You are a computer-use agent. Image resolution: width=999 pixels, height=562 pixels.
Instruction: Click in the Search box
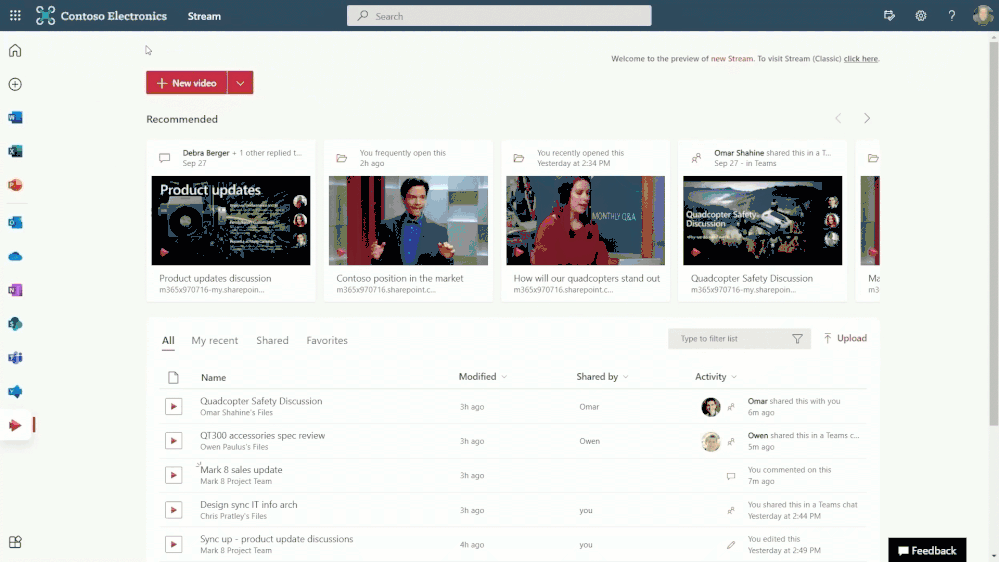pos(499,16)
